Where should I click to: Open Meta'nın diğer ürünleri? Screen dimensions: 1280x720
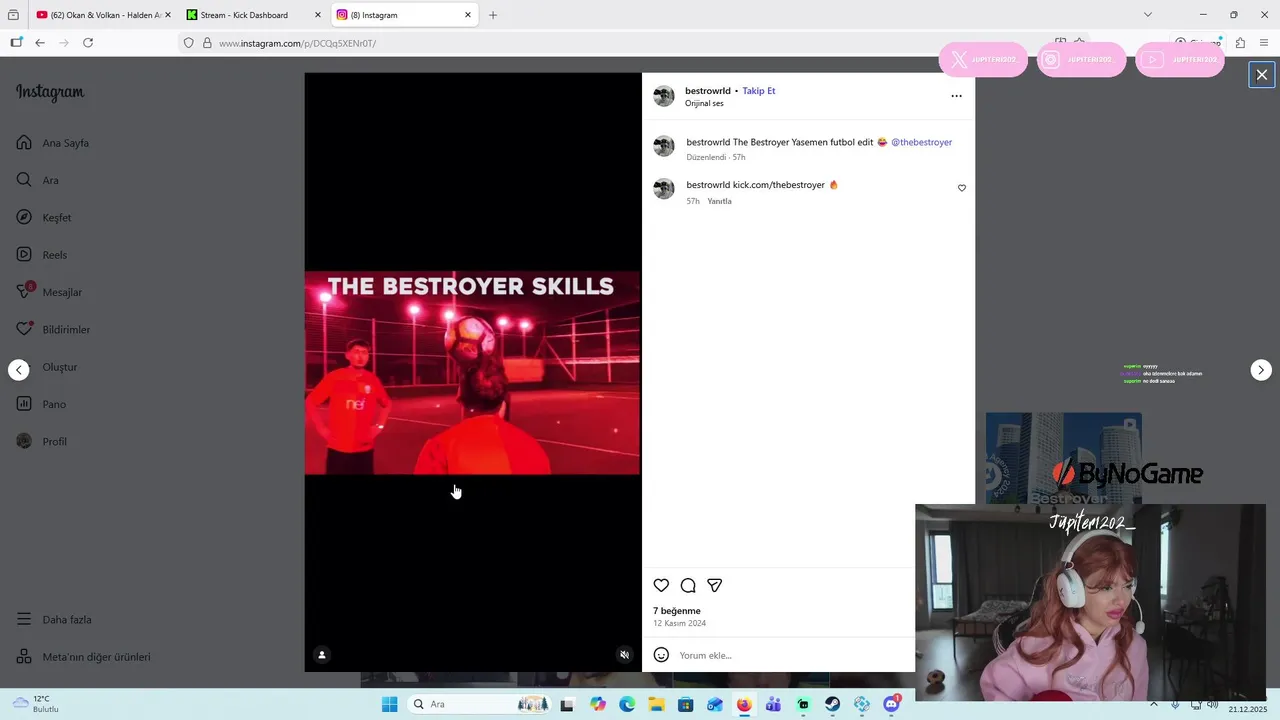83,657
